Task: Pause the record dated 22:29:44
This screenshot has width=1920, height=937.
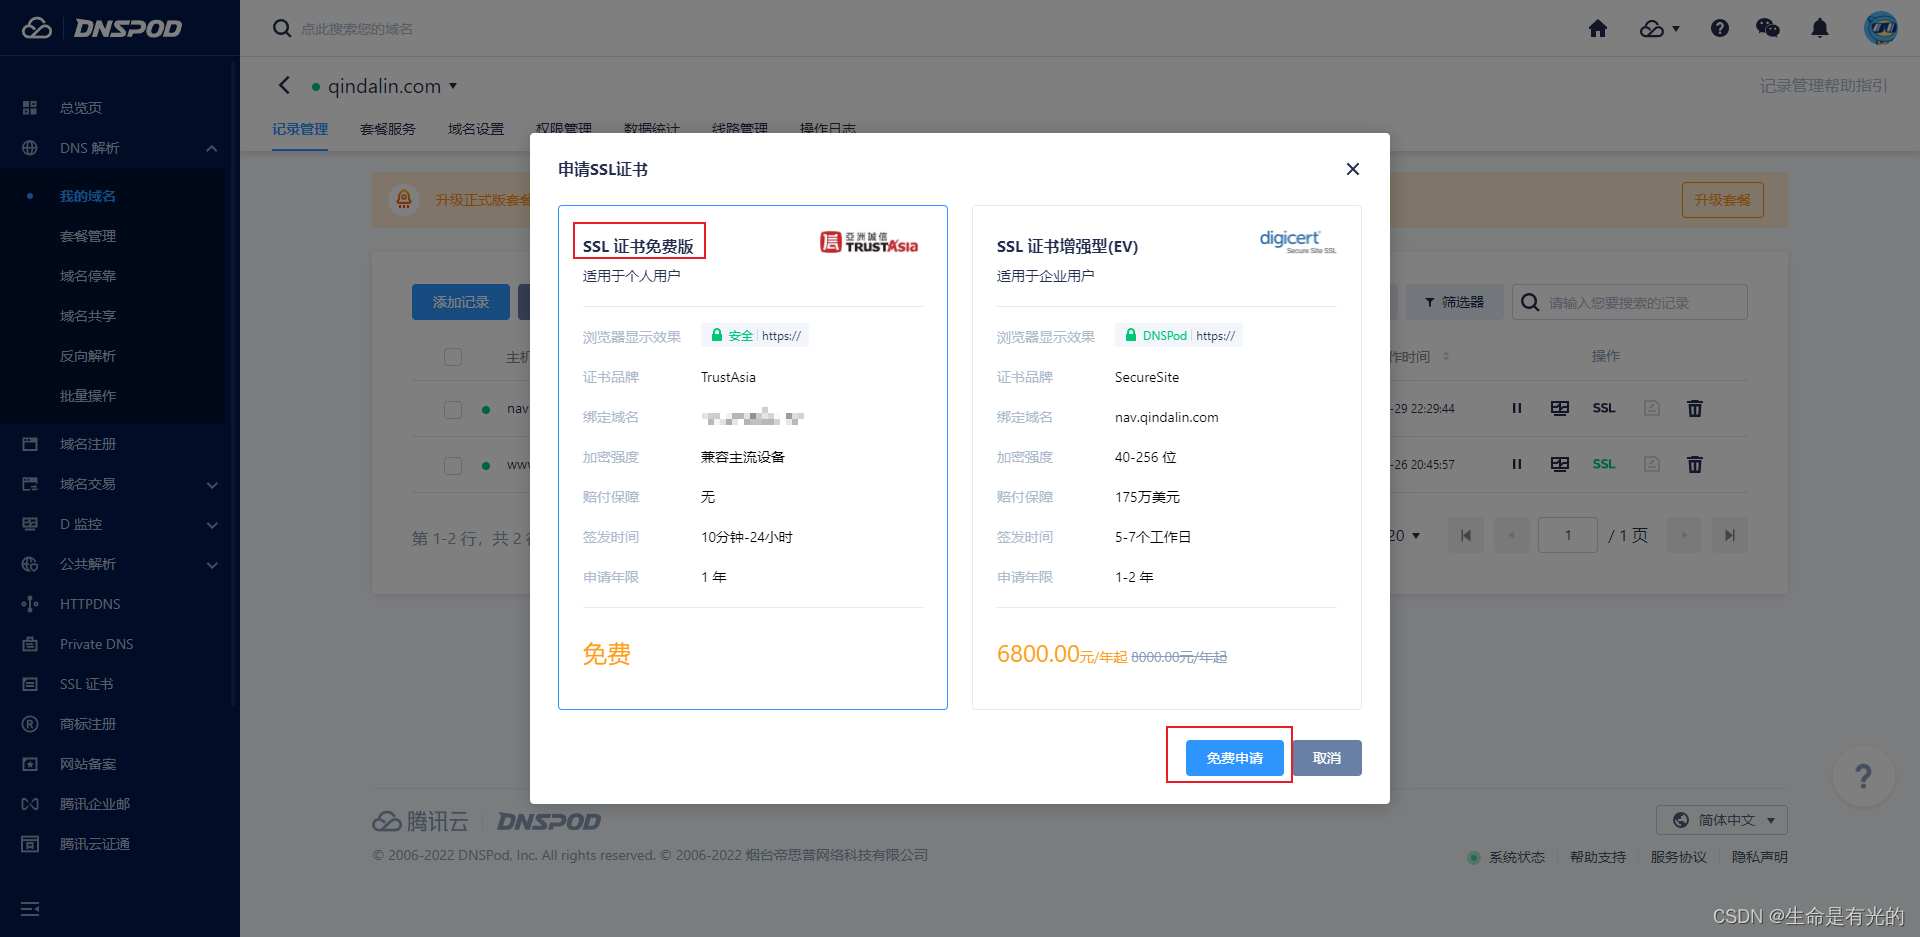Action: coord(1517,408)
